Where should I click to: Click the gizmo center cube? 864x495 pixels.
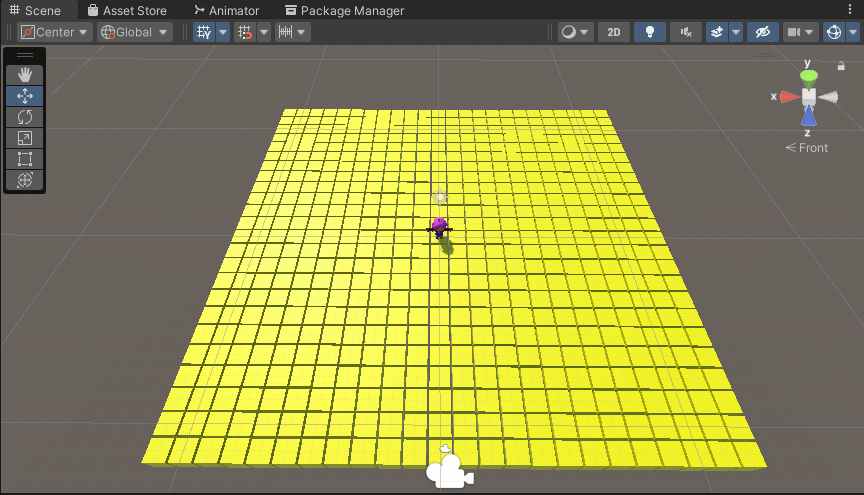808,97
